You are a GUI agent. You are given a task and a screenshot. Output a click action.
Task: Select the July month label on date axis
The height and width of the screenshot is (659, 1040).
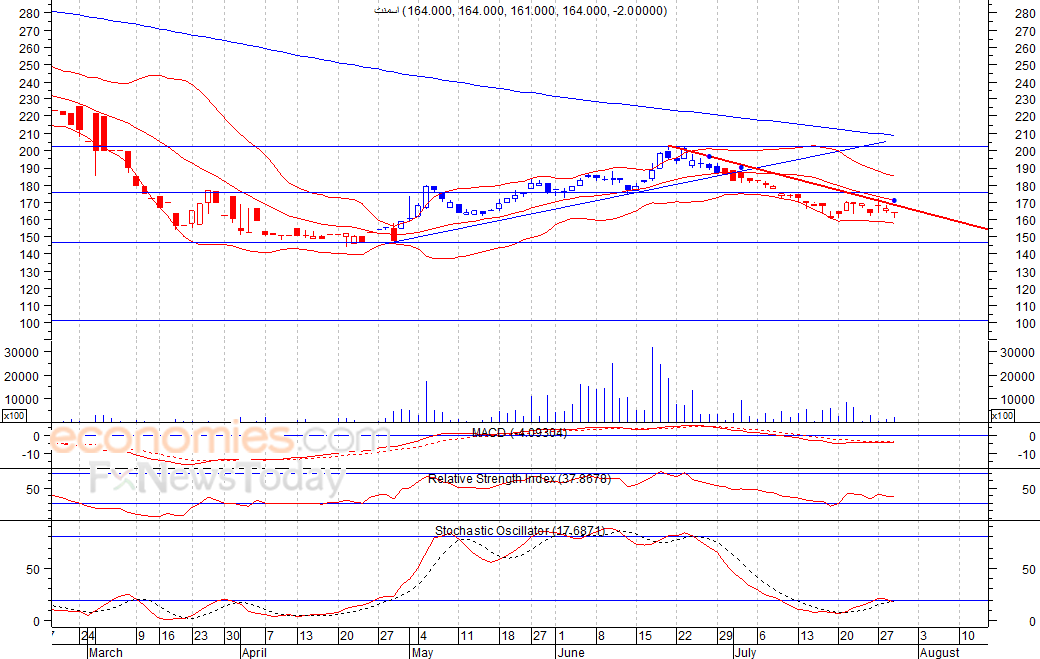(x=746, y=652)
